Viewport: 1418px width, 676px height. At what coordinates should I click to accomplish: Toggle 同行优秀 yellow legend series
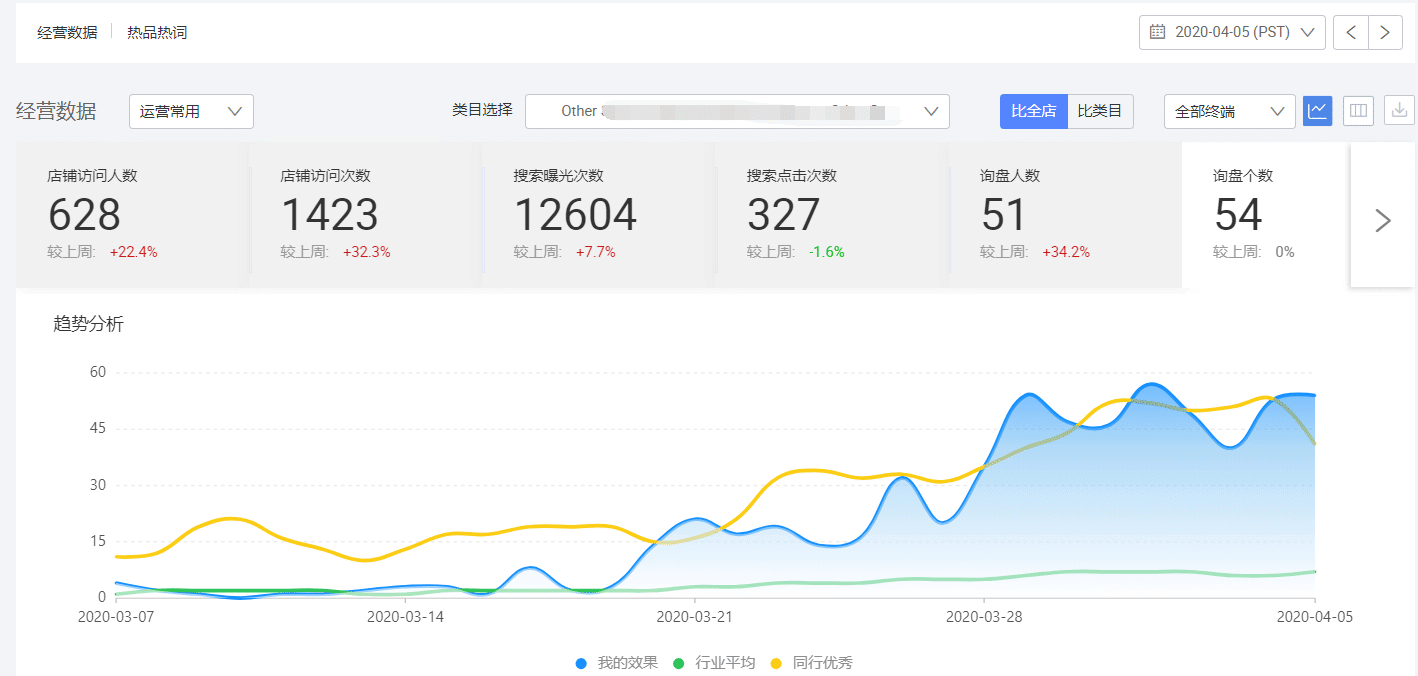point(811,663)
